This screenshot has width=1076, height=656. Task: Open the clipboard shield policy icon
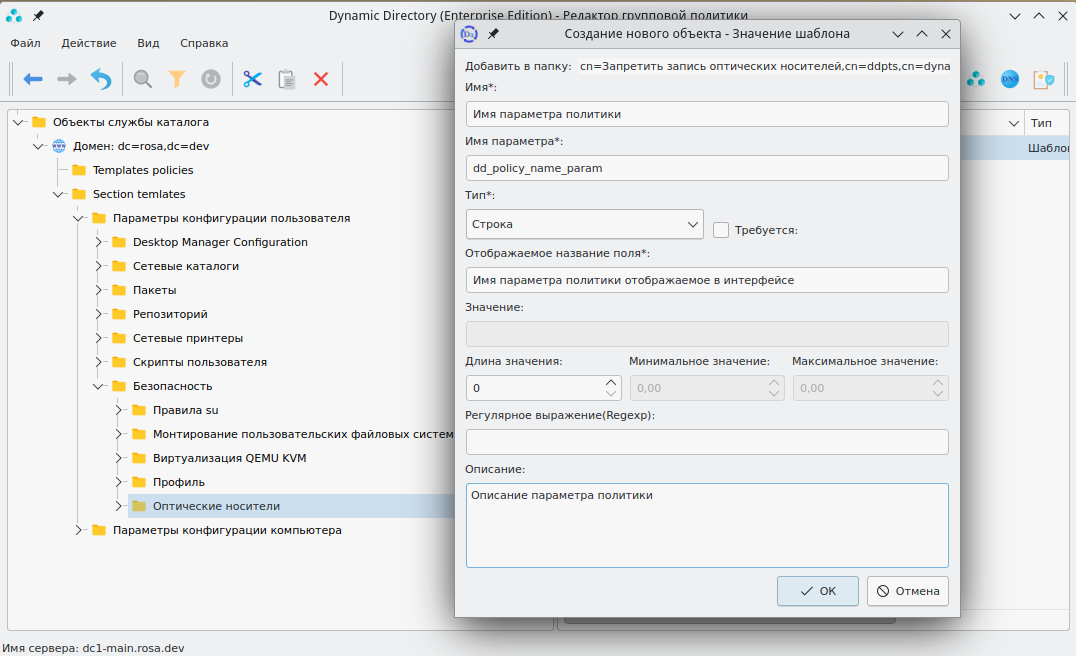coord(1044,79)
